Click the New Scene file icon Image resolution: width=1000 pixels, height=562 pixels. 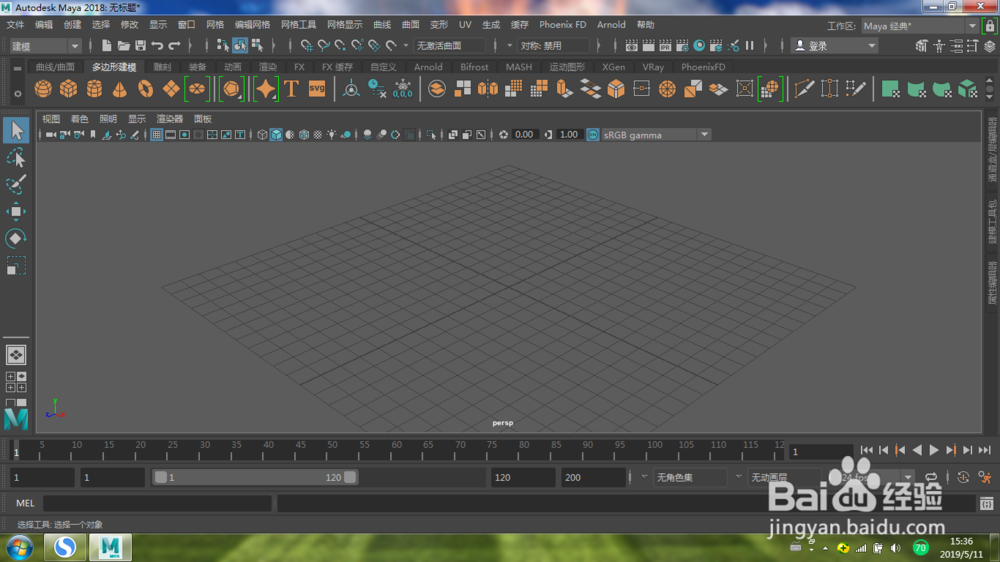pos(107,45)
